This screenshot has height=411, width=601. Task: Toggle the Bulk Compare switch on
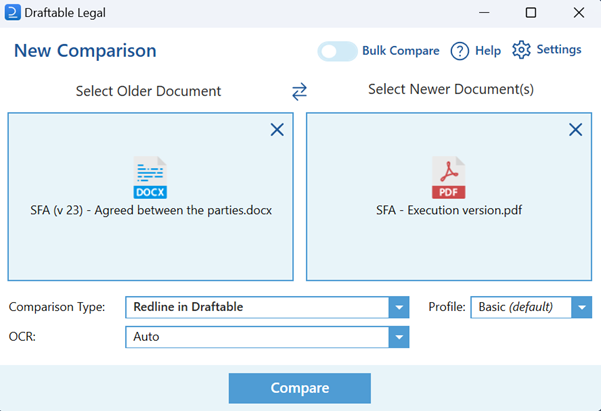(x=337, y=51)
